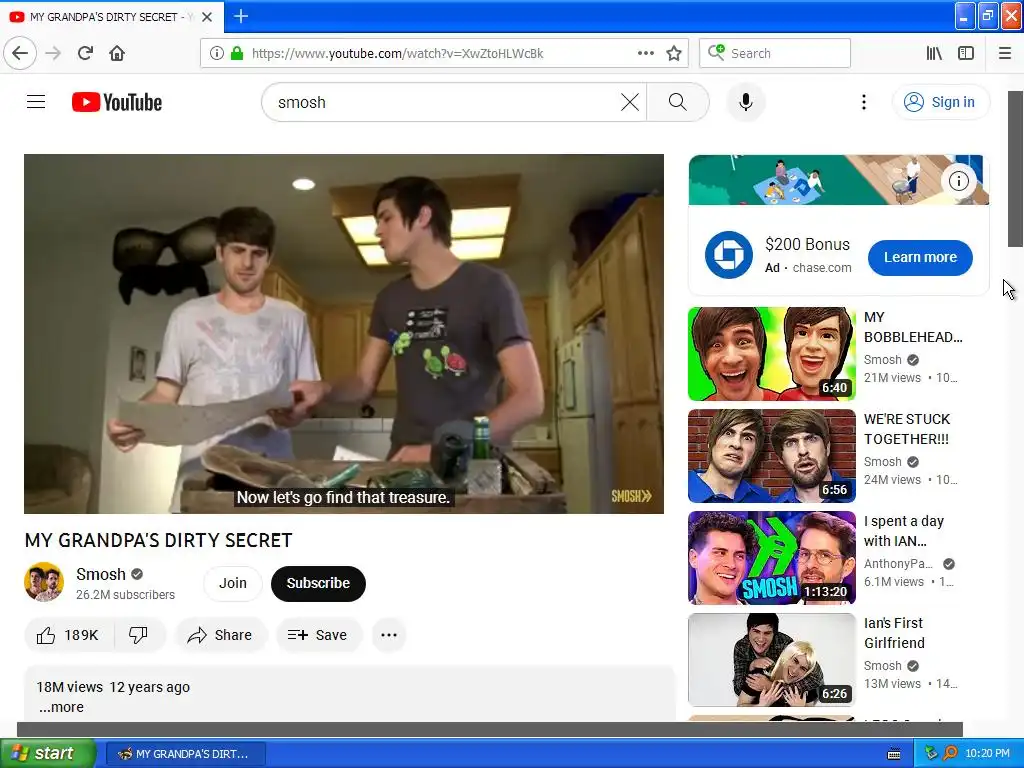This screenshot has width=1024, height=768.
Task: Open a new browser tab
Action: (x=241, y=16)
